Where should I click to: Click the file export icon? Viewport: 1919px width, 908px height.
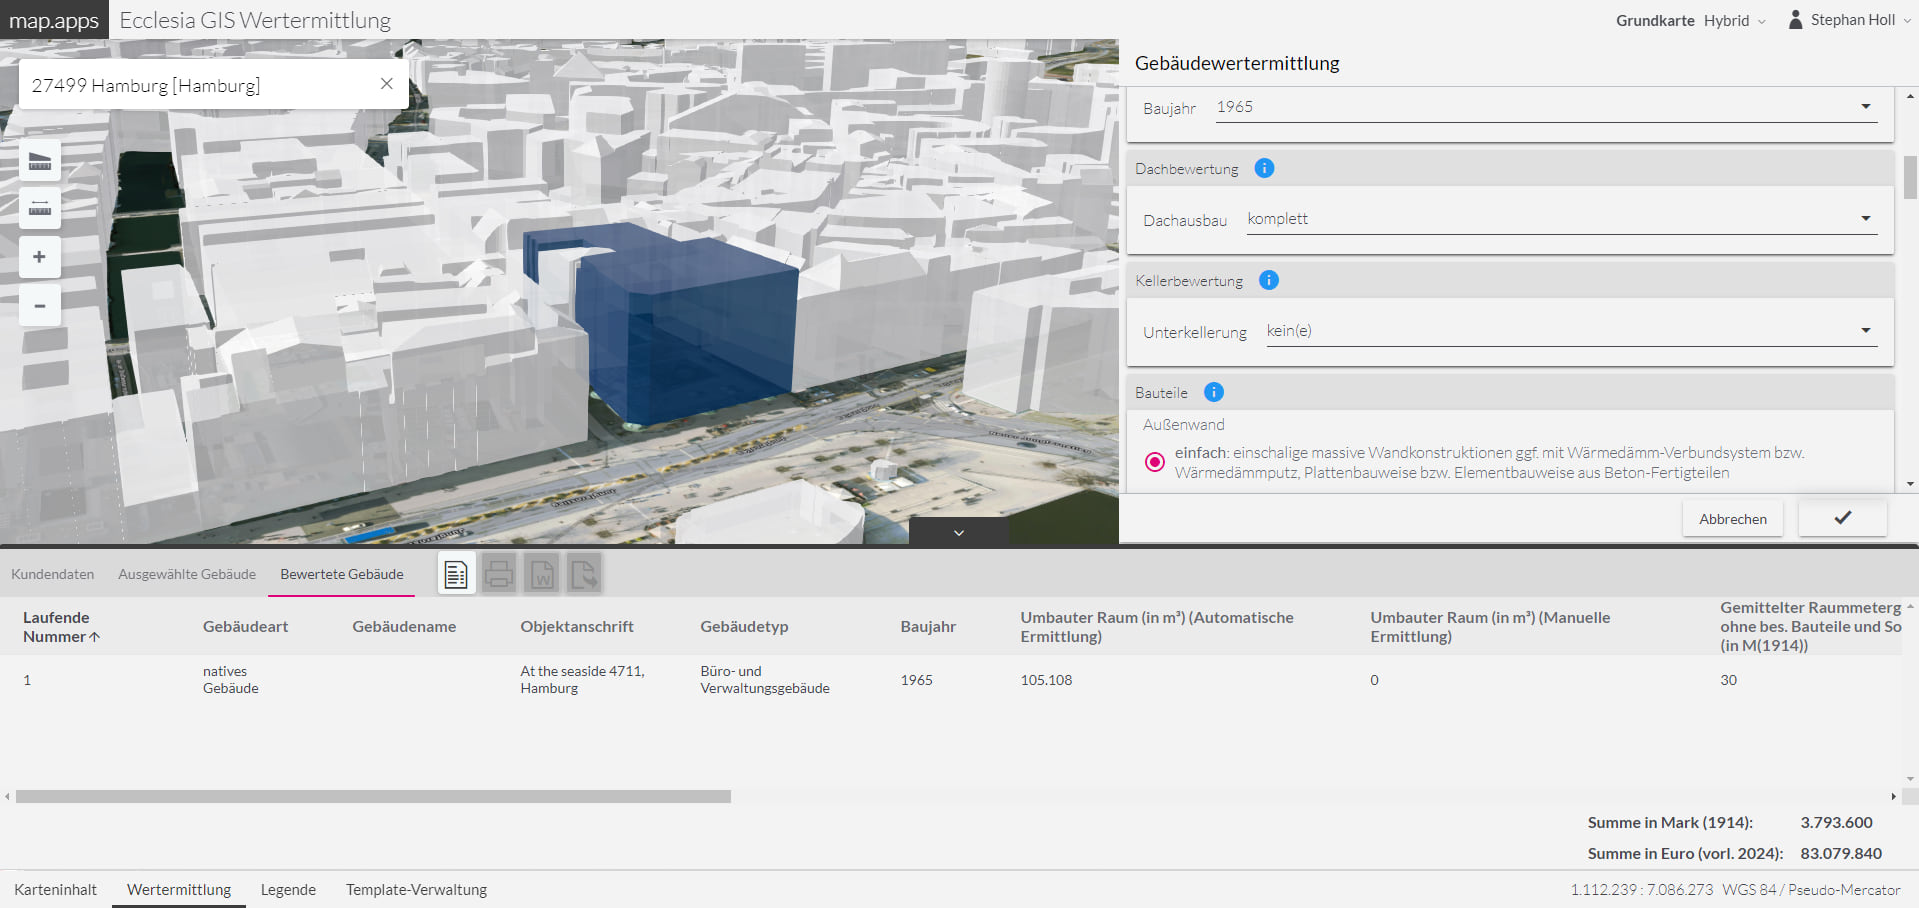[x=584, y=573]
